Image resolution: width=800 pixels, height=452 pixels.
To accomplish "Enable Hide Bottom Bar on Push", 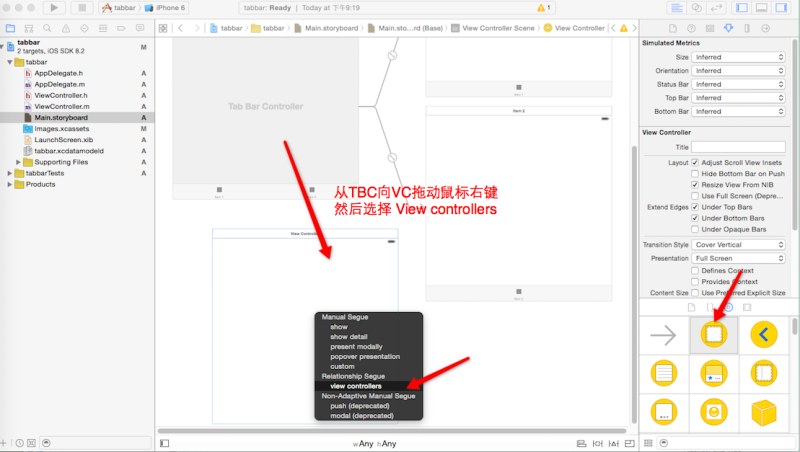I will click(694, 173).
